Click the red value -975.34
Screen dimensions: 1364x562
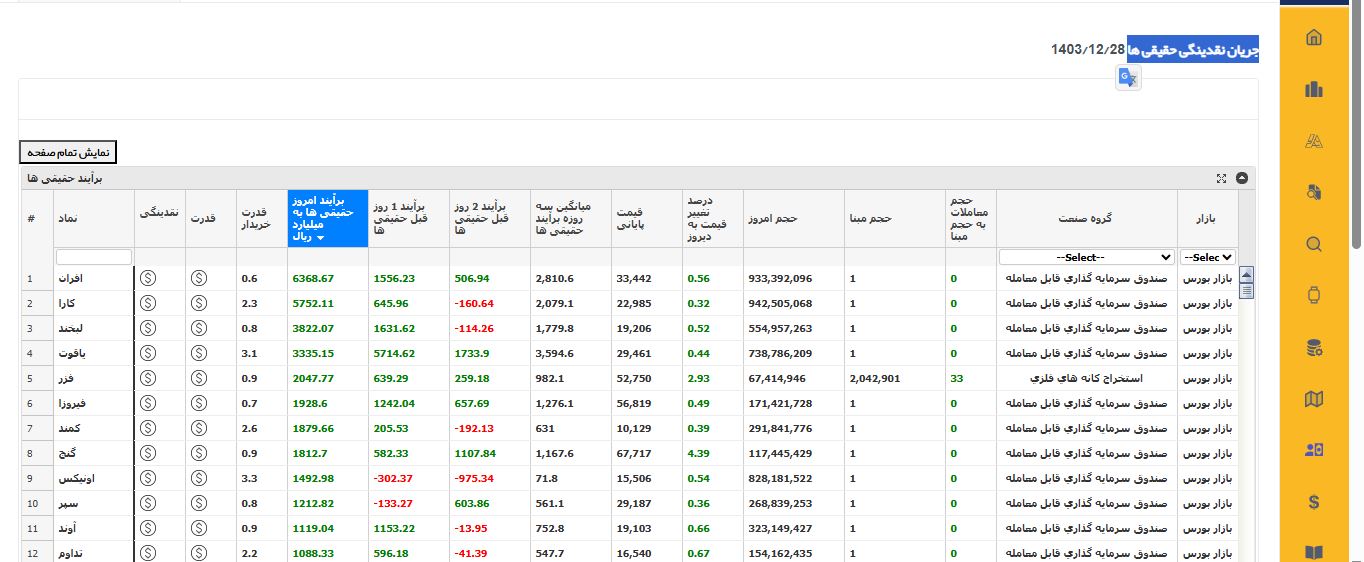474,479
